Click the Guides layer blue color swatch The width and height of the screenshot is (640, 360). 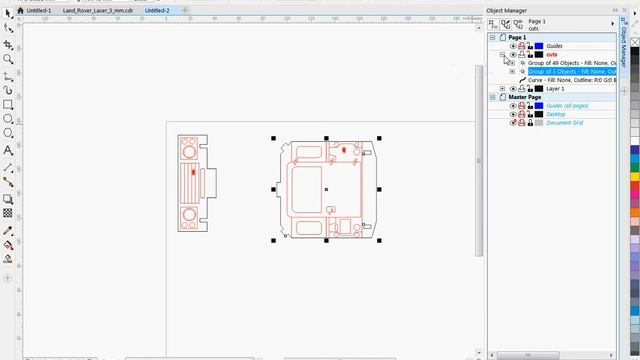539,46
